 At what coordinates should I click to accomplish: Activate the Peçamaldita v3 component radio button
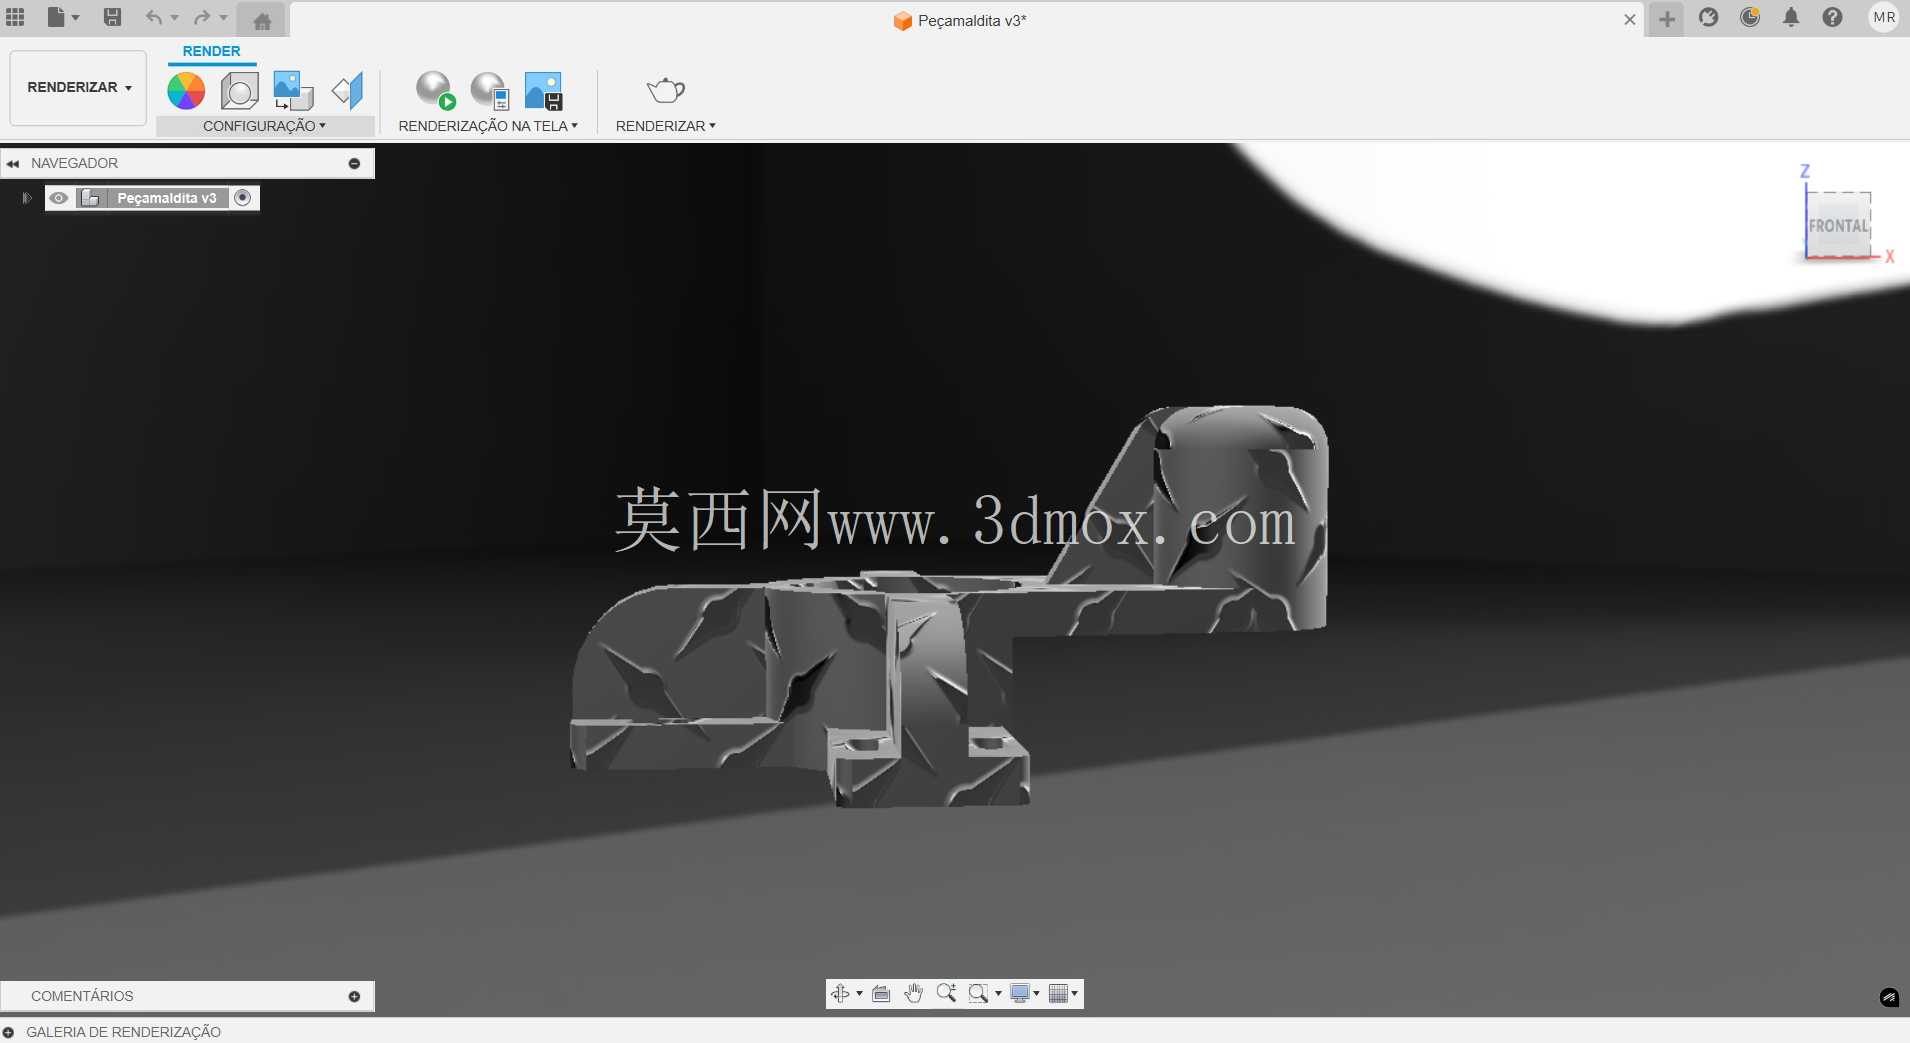(x=242, y=198)
